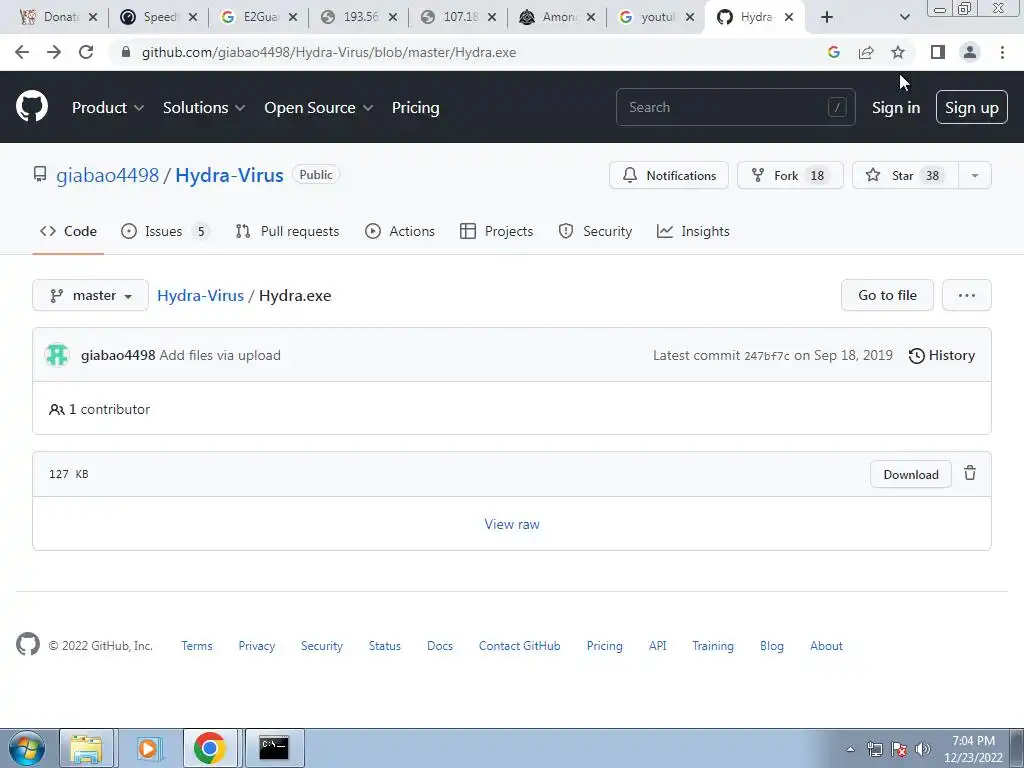Click the Go to file button
The image size is (1024, 768).
tap(887, 295)
